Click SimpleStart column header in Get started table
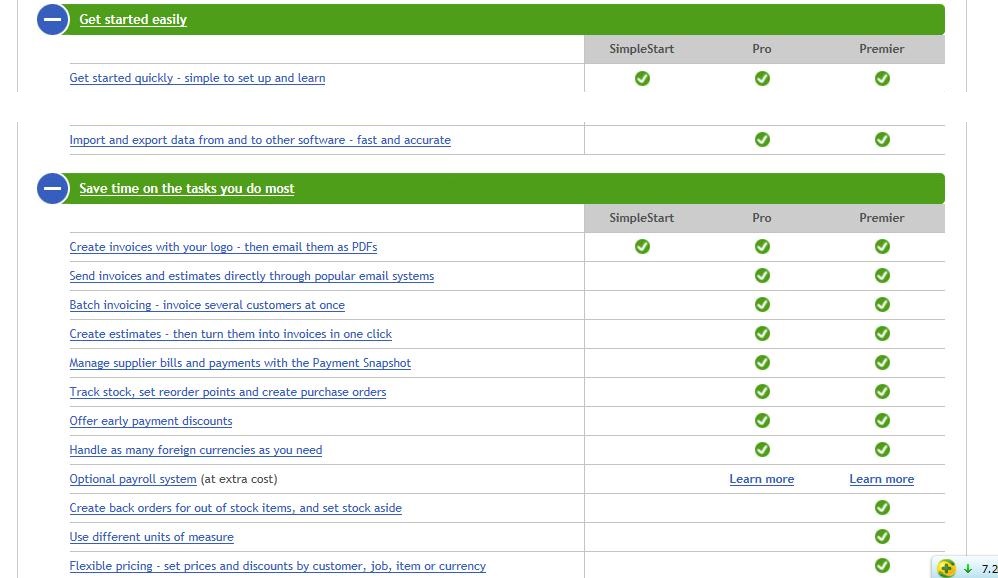Image resolution: width=998 pixels, height=578 pixels. [x=642, y=49]
